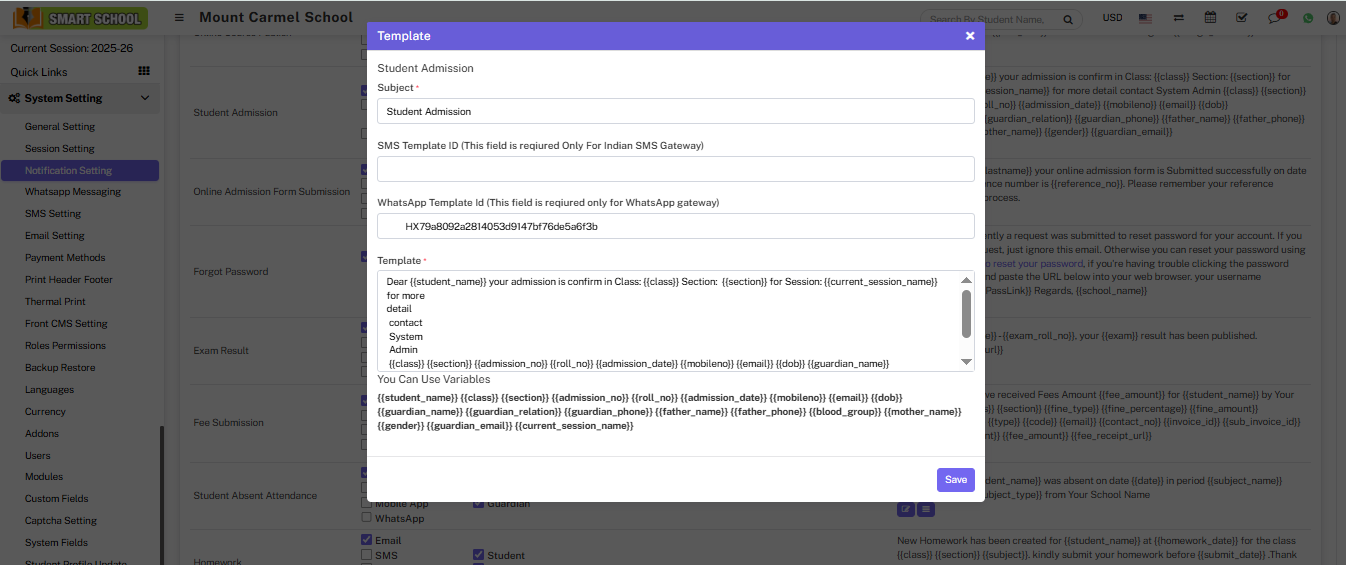This screenshot has width=1346, height=565.
Task: Open the task checklist icon in header
Action: pos(1241,18)
